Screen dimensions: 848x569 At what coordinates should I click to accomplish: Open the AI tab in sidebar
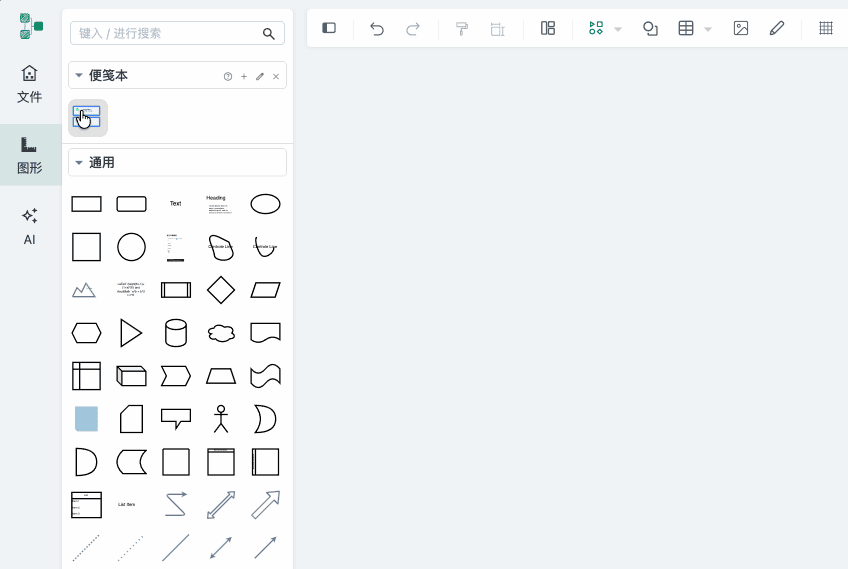coord(30,226)
